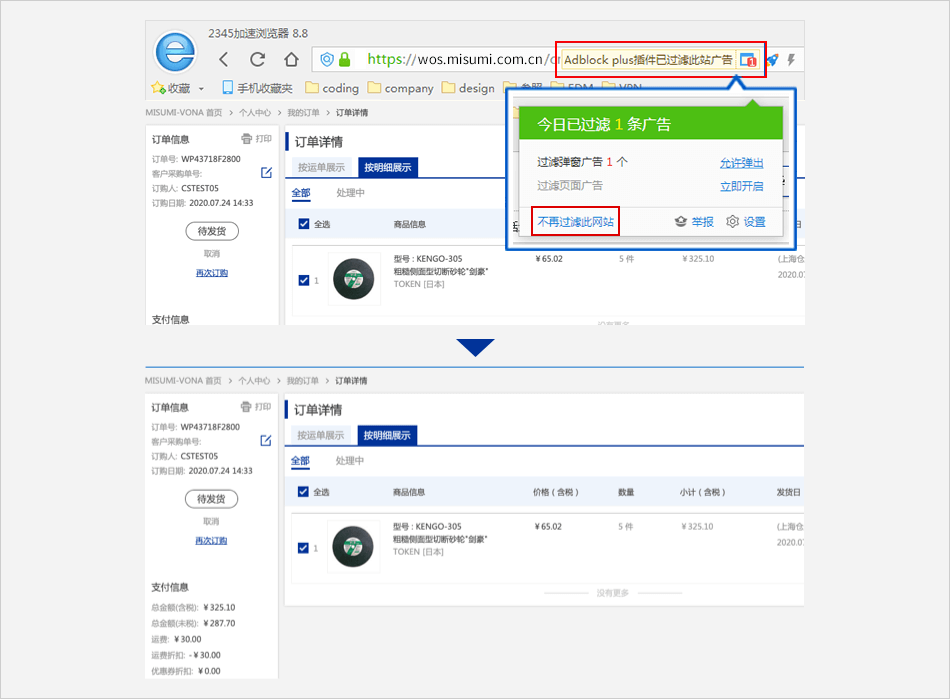
Task: Uncheck item 1 checkbox in the lower order list
Action: point(304,548)
